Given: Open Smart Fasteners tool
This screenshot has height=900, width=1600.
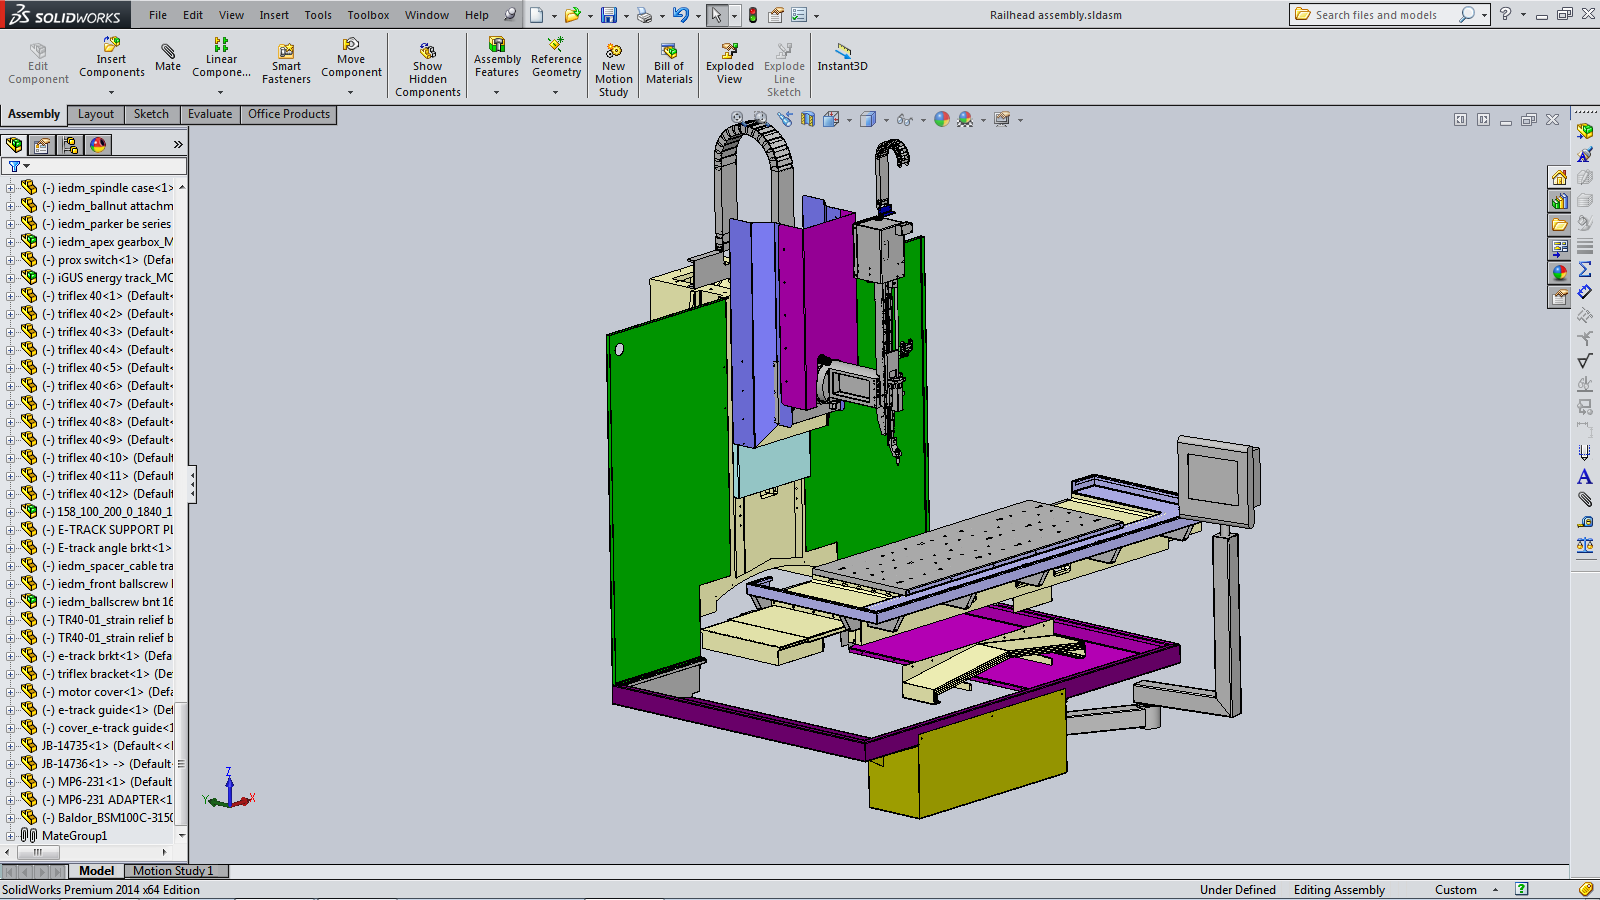Looking at the screenshot, I should click(x=286, y=64).
